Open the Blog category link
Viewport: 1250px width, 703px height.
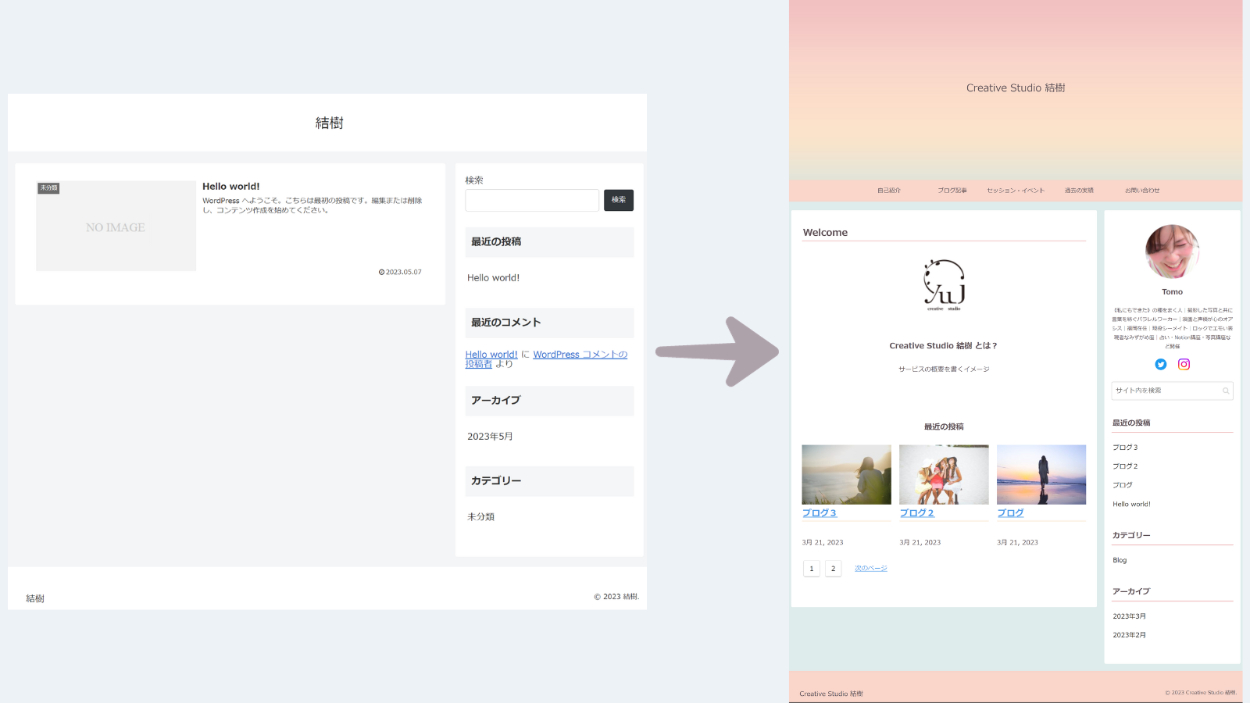(x=1120, y=560)
